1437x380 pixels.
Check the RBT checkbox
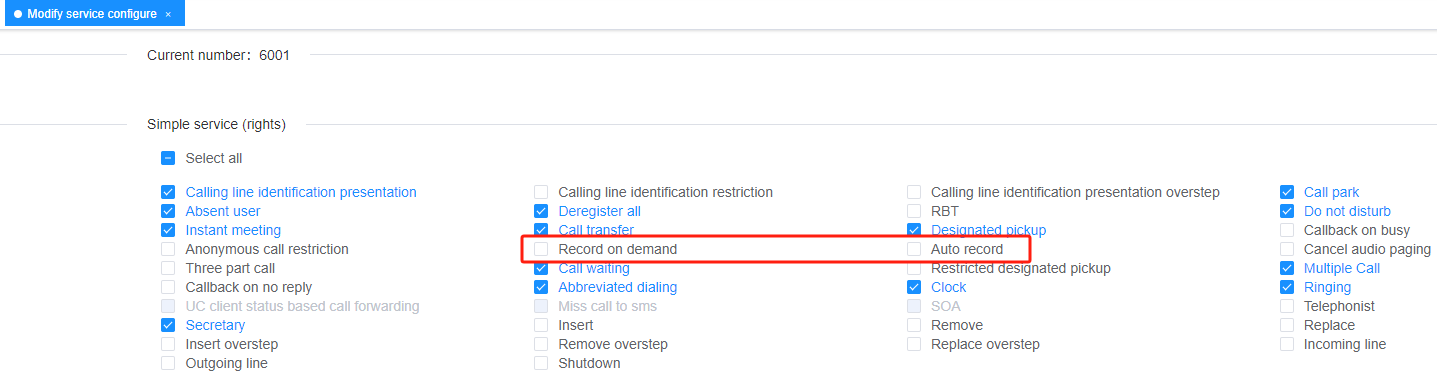(914, 211)
